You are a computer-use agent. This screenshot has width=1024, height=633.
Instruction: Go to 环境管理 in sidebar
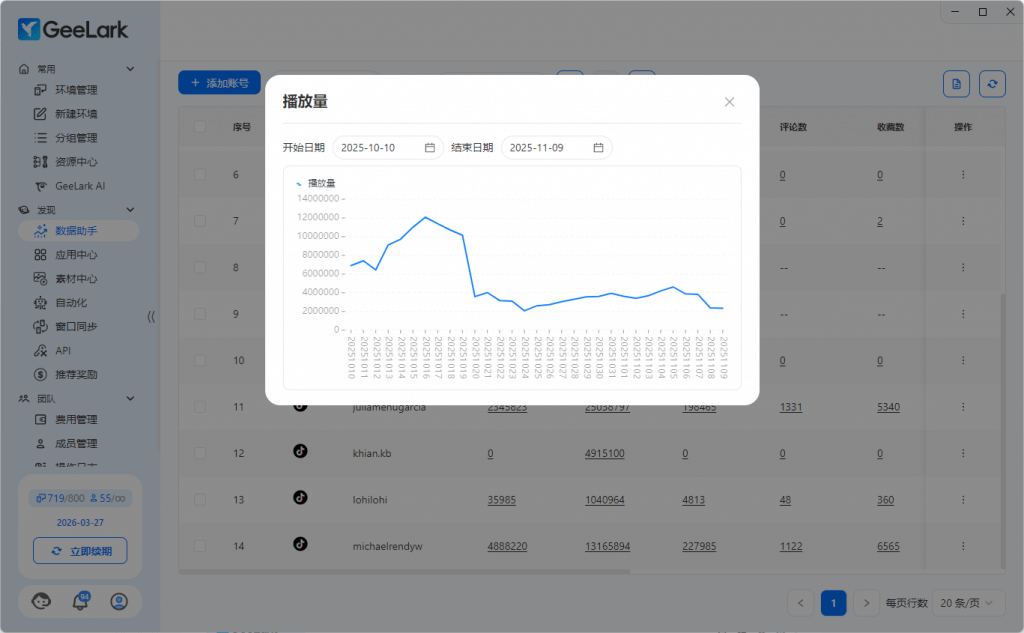coord(76,90)
